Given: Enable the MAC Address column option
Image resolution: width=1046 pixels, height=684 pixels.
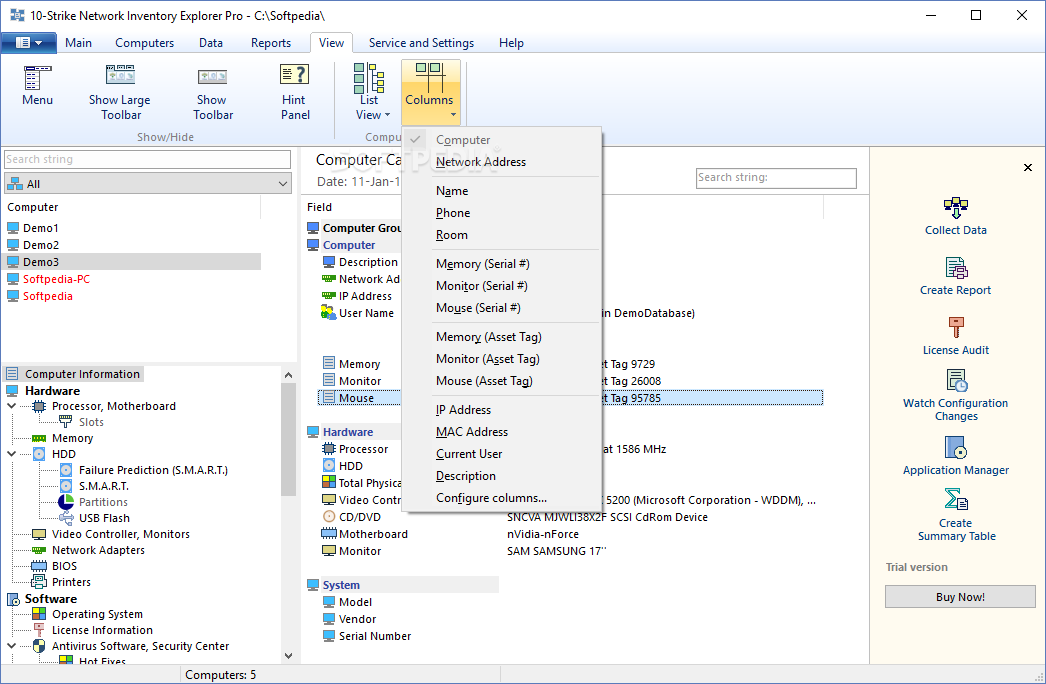Looking at the screenshot, I should pyautogui.click(x=502, y=432).
